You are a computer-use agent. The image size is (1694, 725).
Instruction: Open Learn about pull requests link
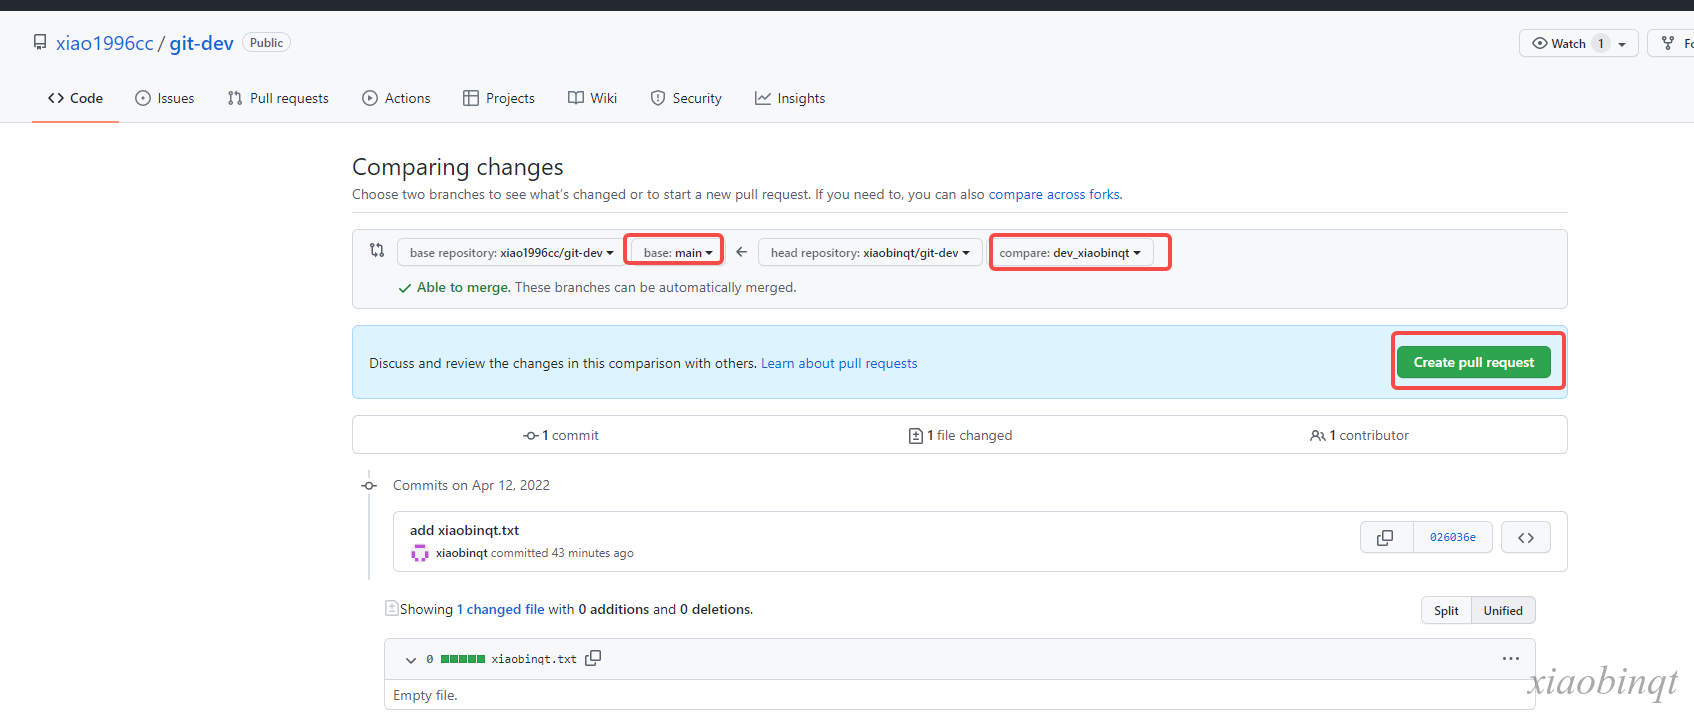pos(839,363)
